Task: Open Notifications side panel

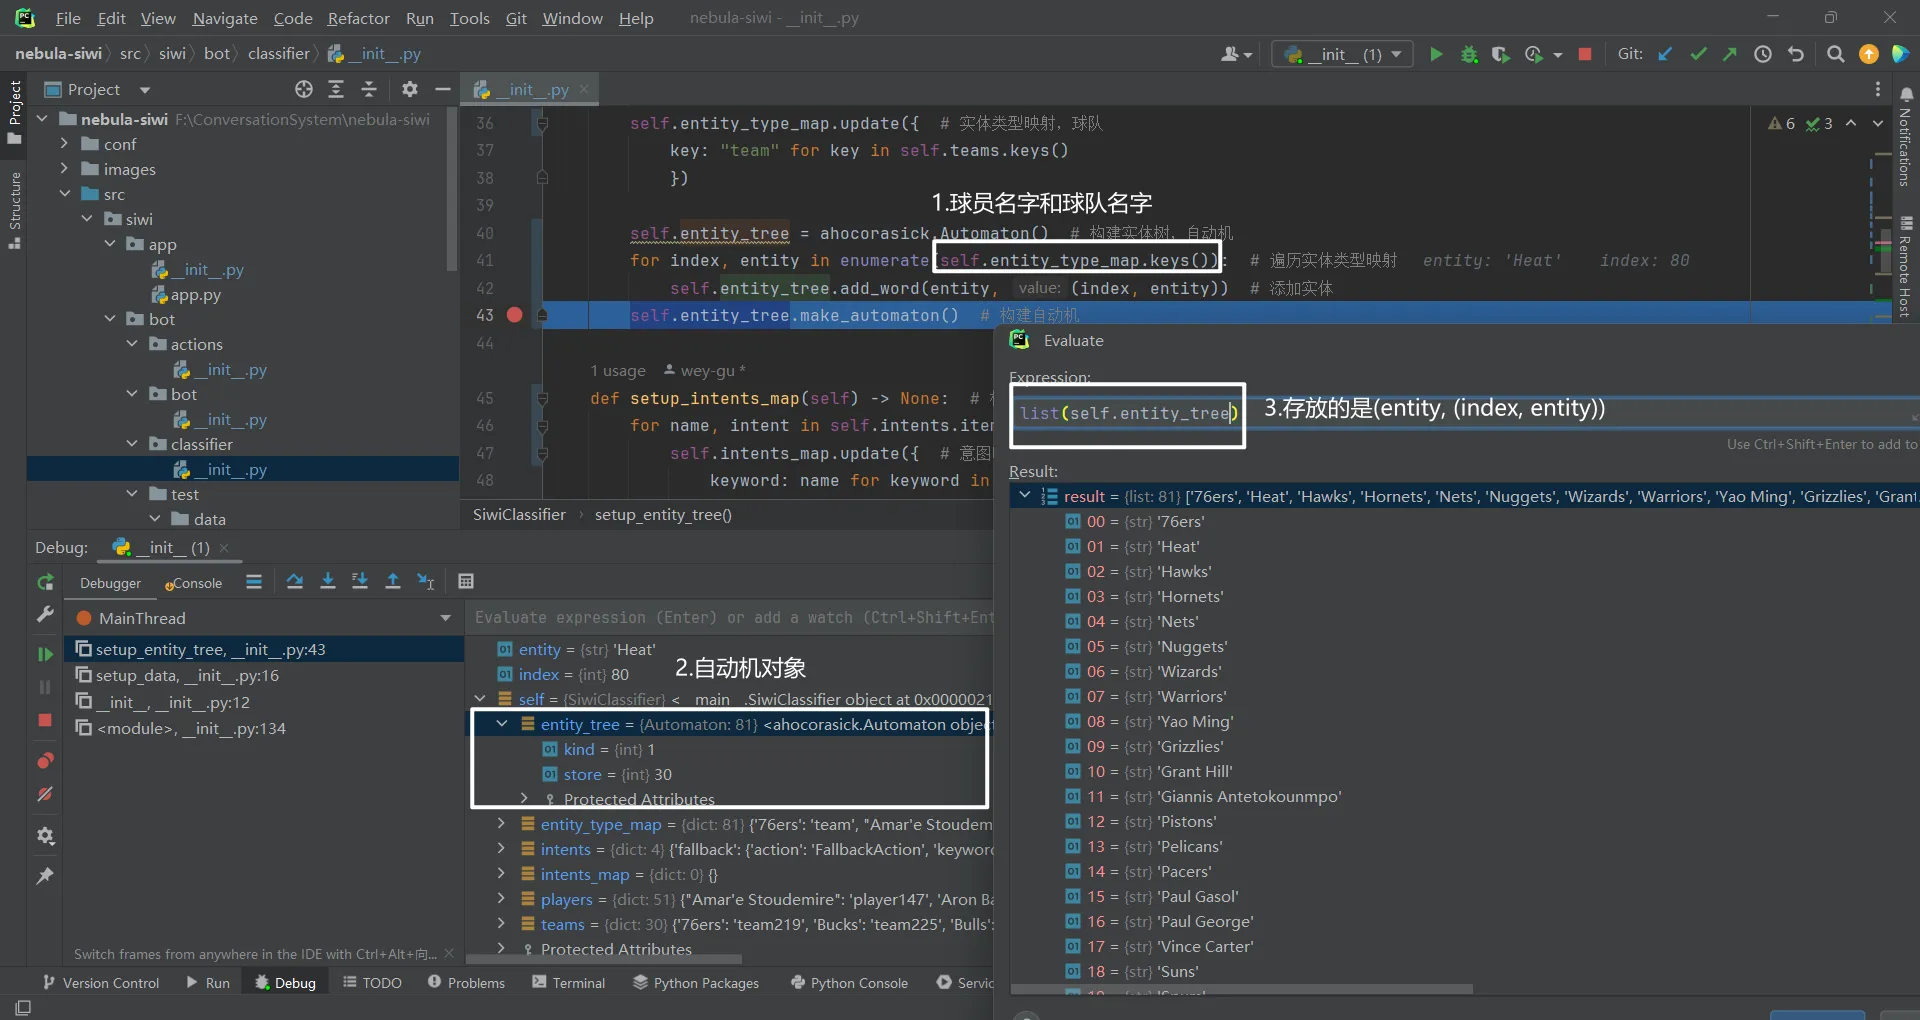Action: click(x=1906, y=137)
